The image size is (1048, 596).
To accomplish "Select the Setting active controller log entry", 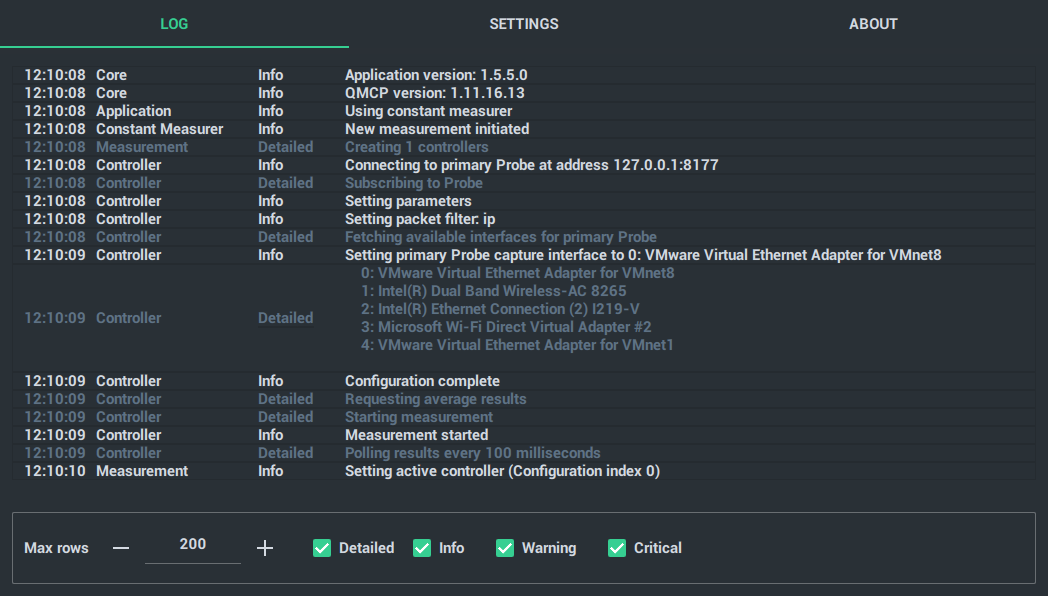I will 524,471.
